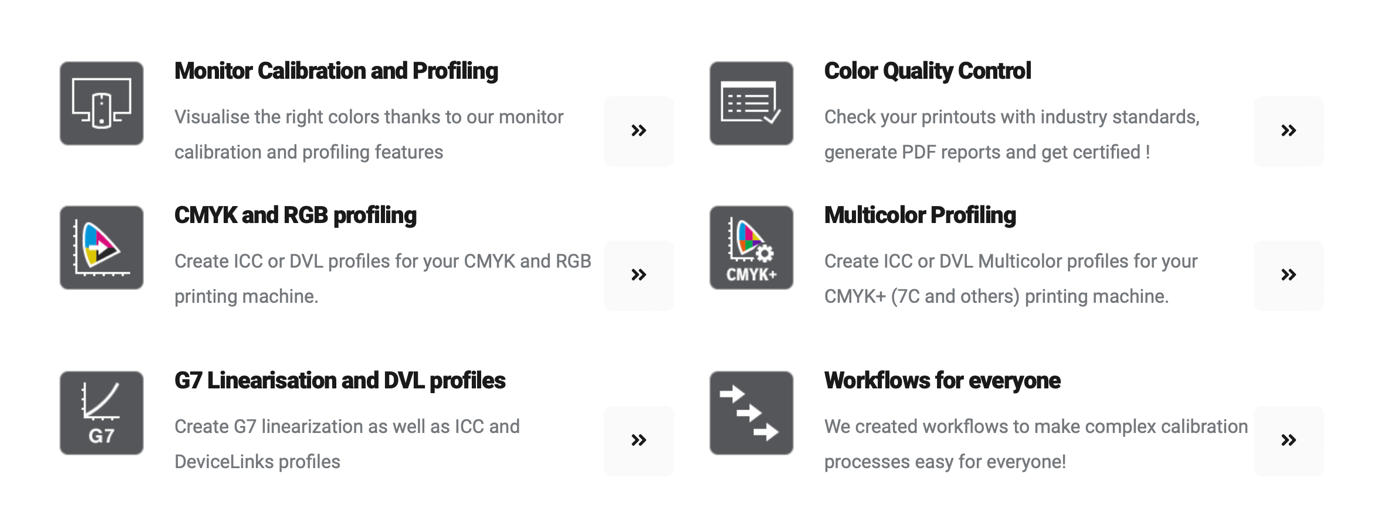Visit the Workflows for everyone heading

pyautogui.click(x=942, y=380)
